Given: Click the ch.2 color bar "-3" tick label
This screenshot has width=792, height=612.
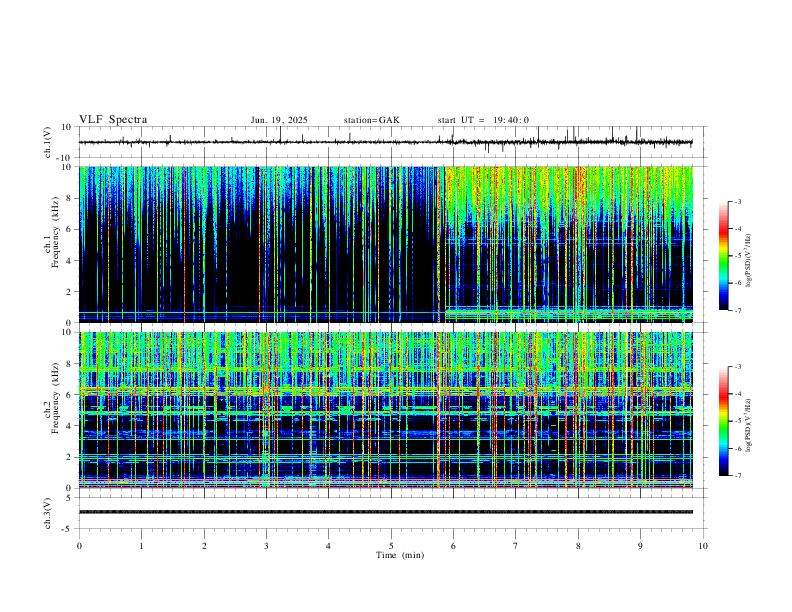Looking at the screenshot, I should click(737, 367).
